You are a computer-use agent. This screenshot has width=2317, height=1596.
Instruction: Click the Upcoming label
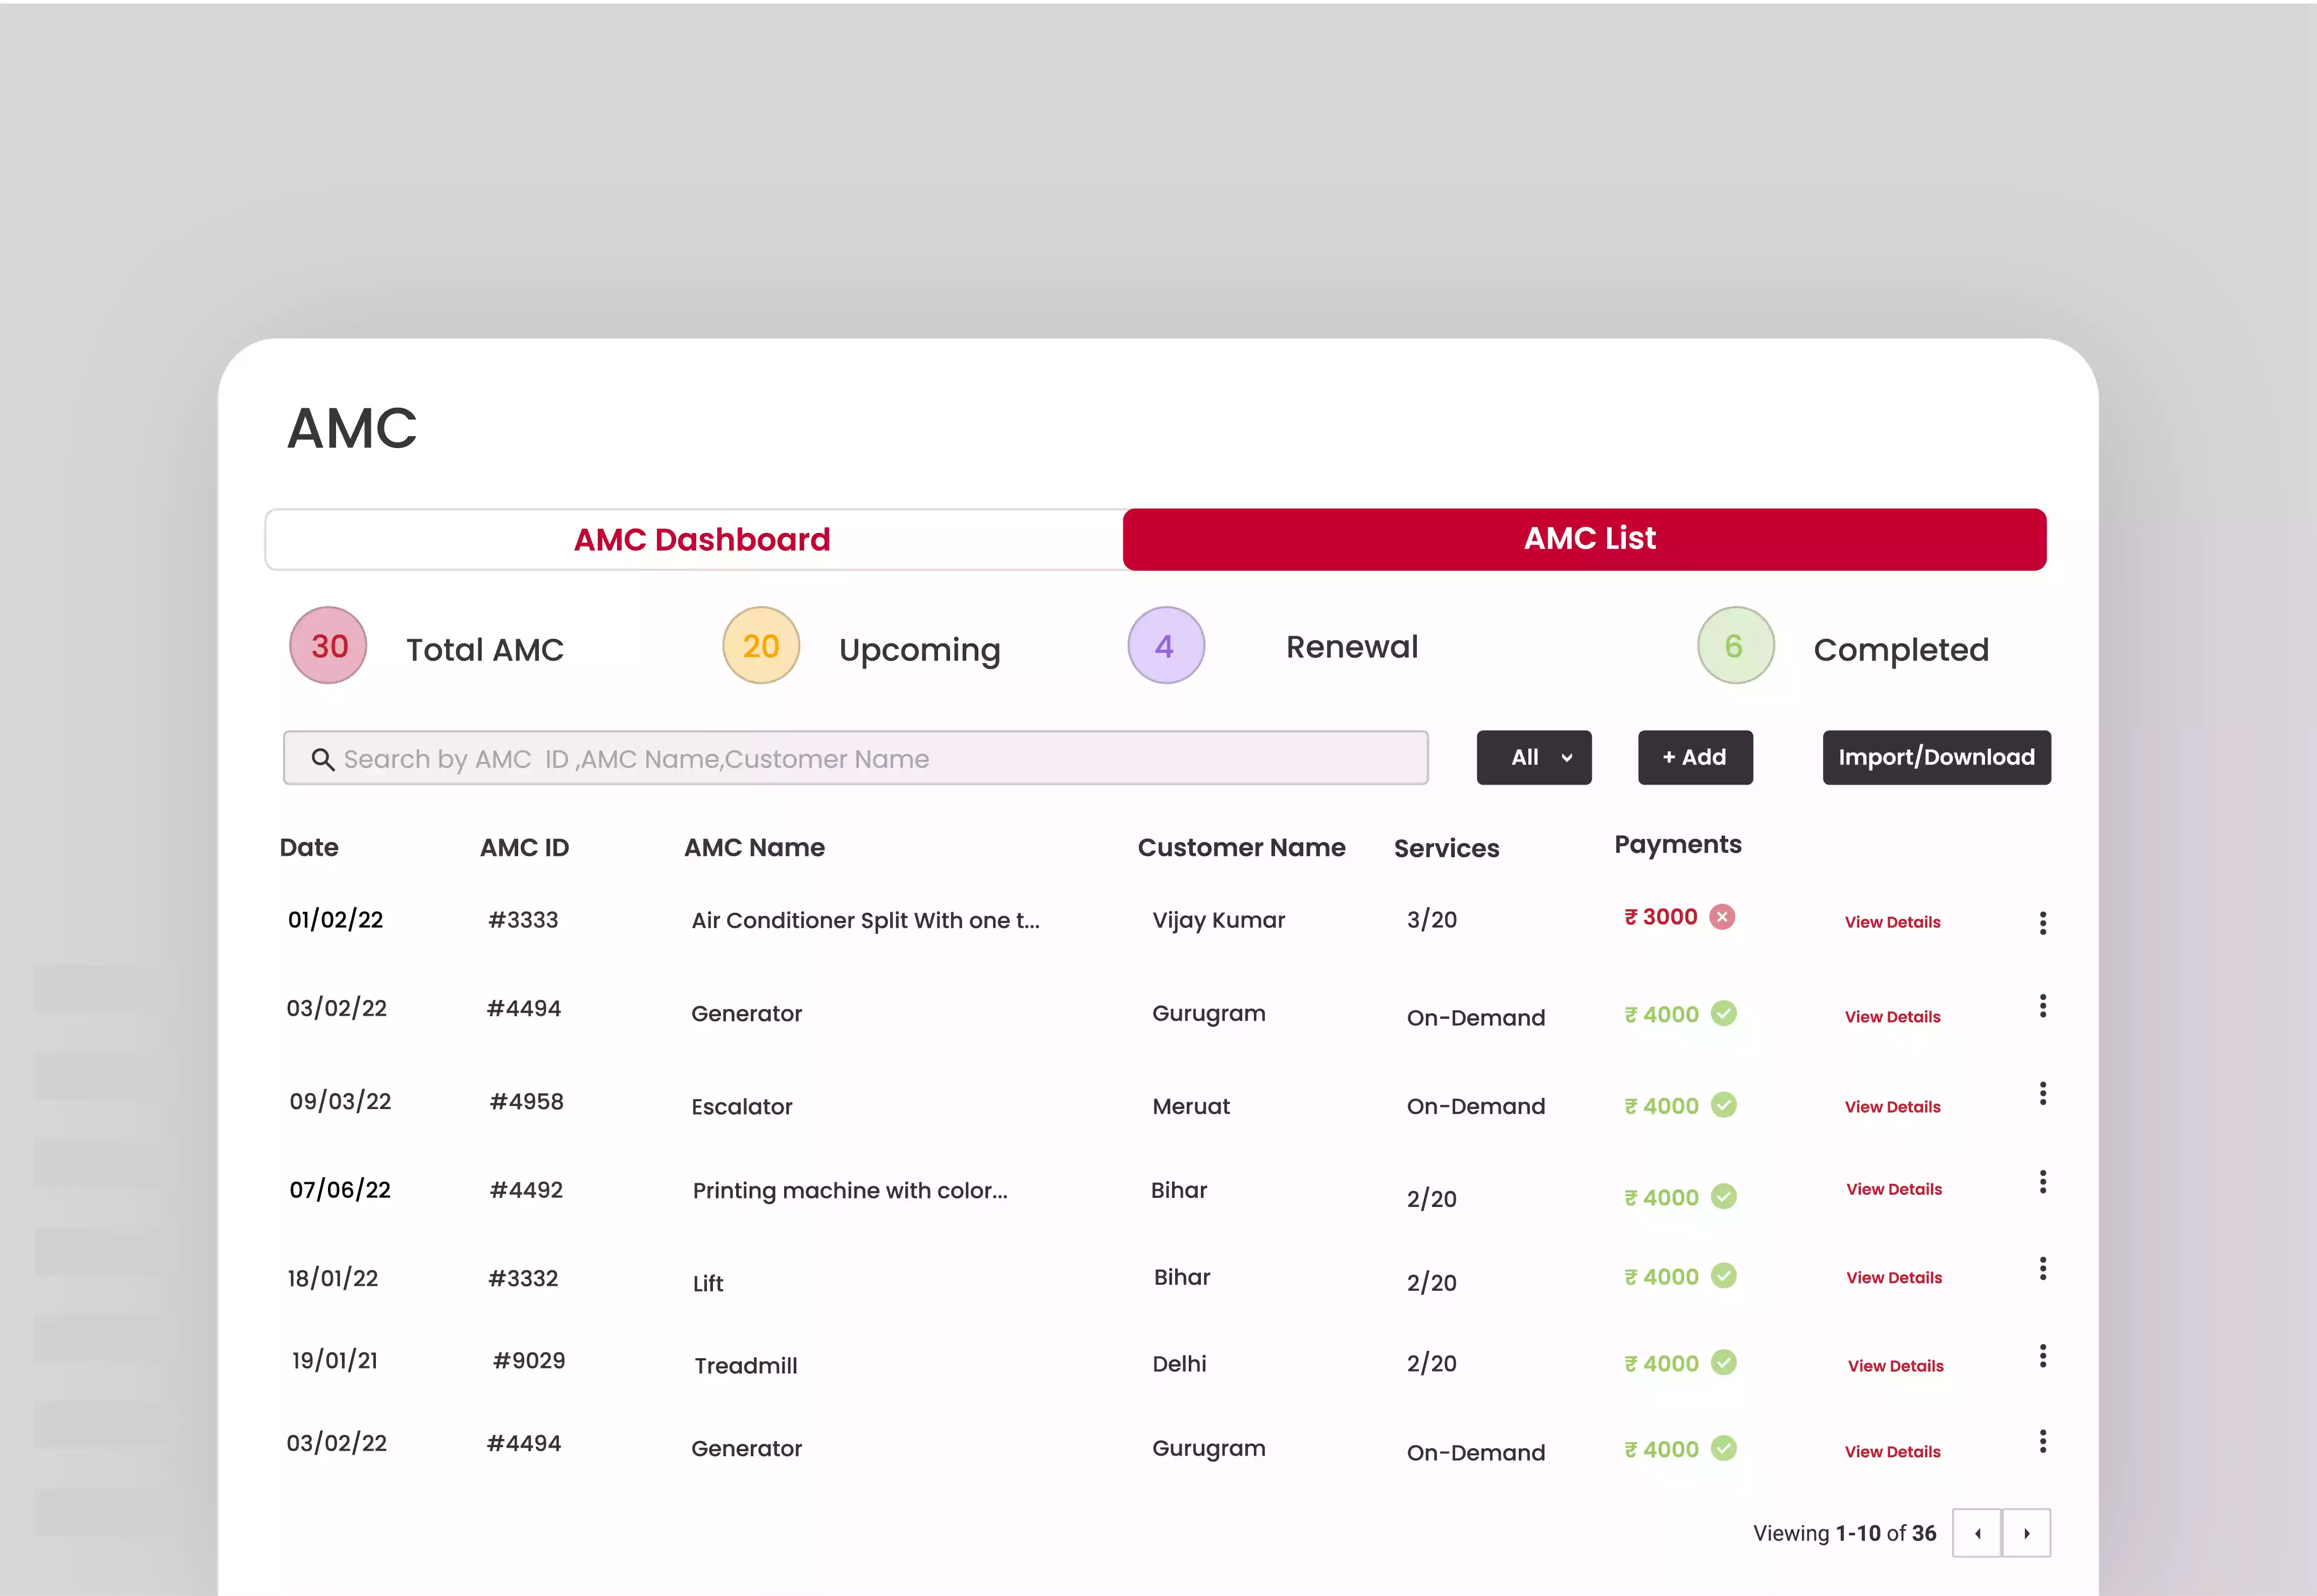[x=920, y=651]
